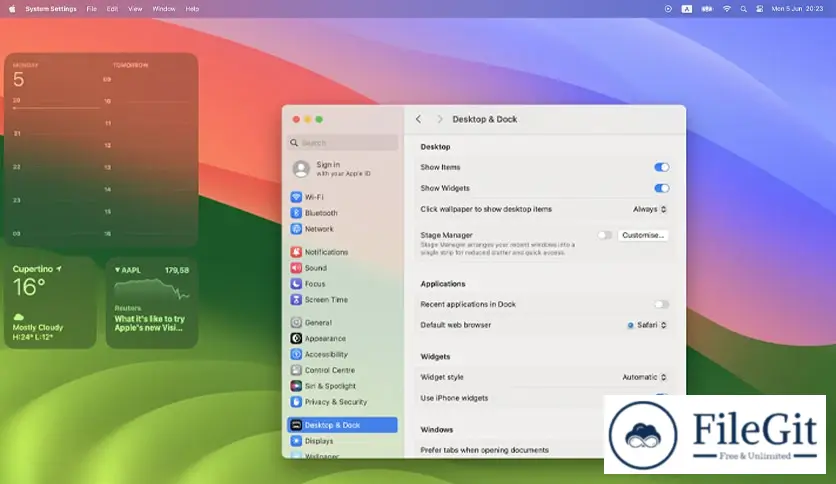Open the Window menu
This screenshot has height=484, width=836.
(164, 9)
